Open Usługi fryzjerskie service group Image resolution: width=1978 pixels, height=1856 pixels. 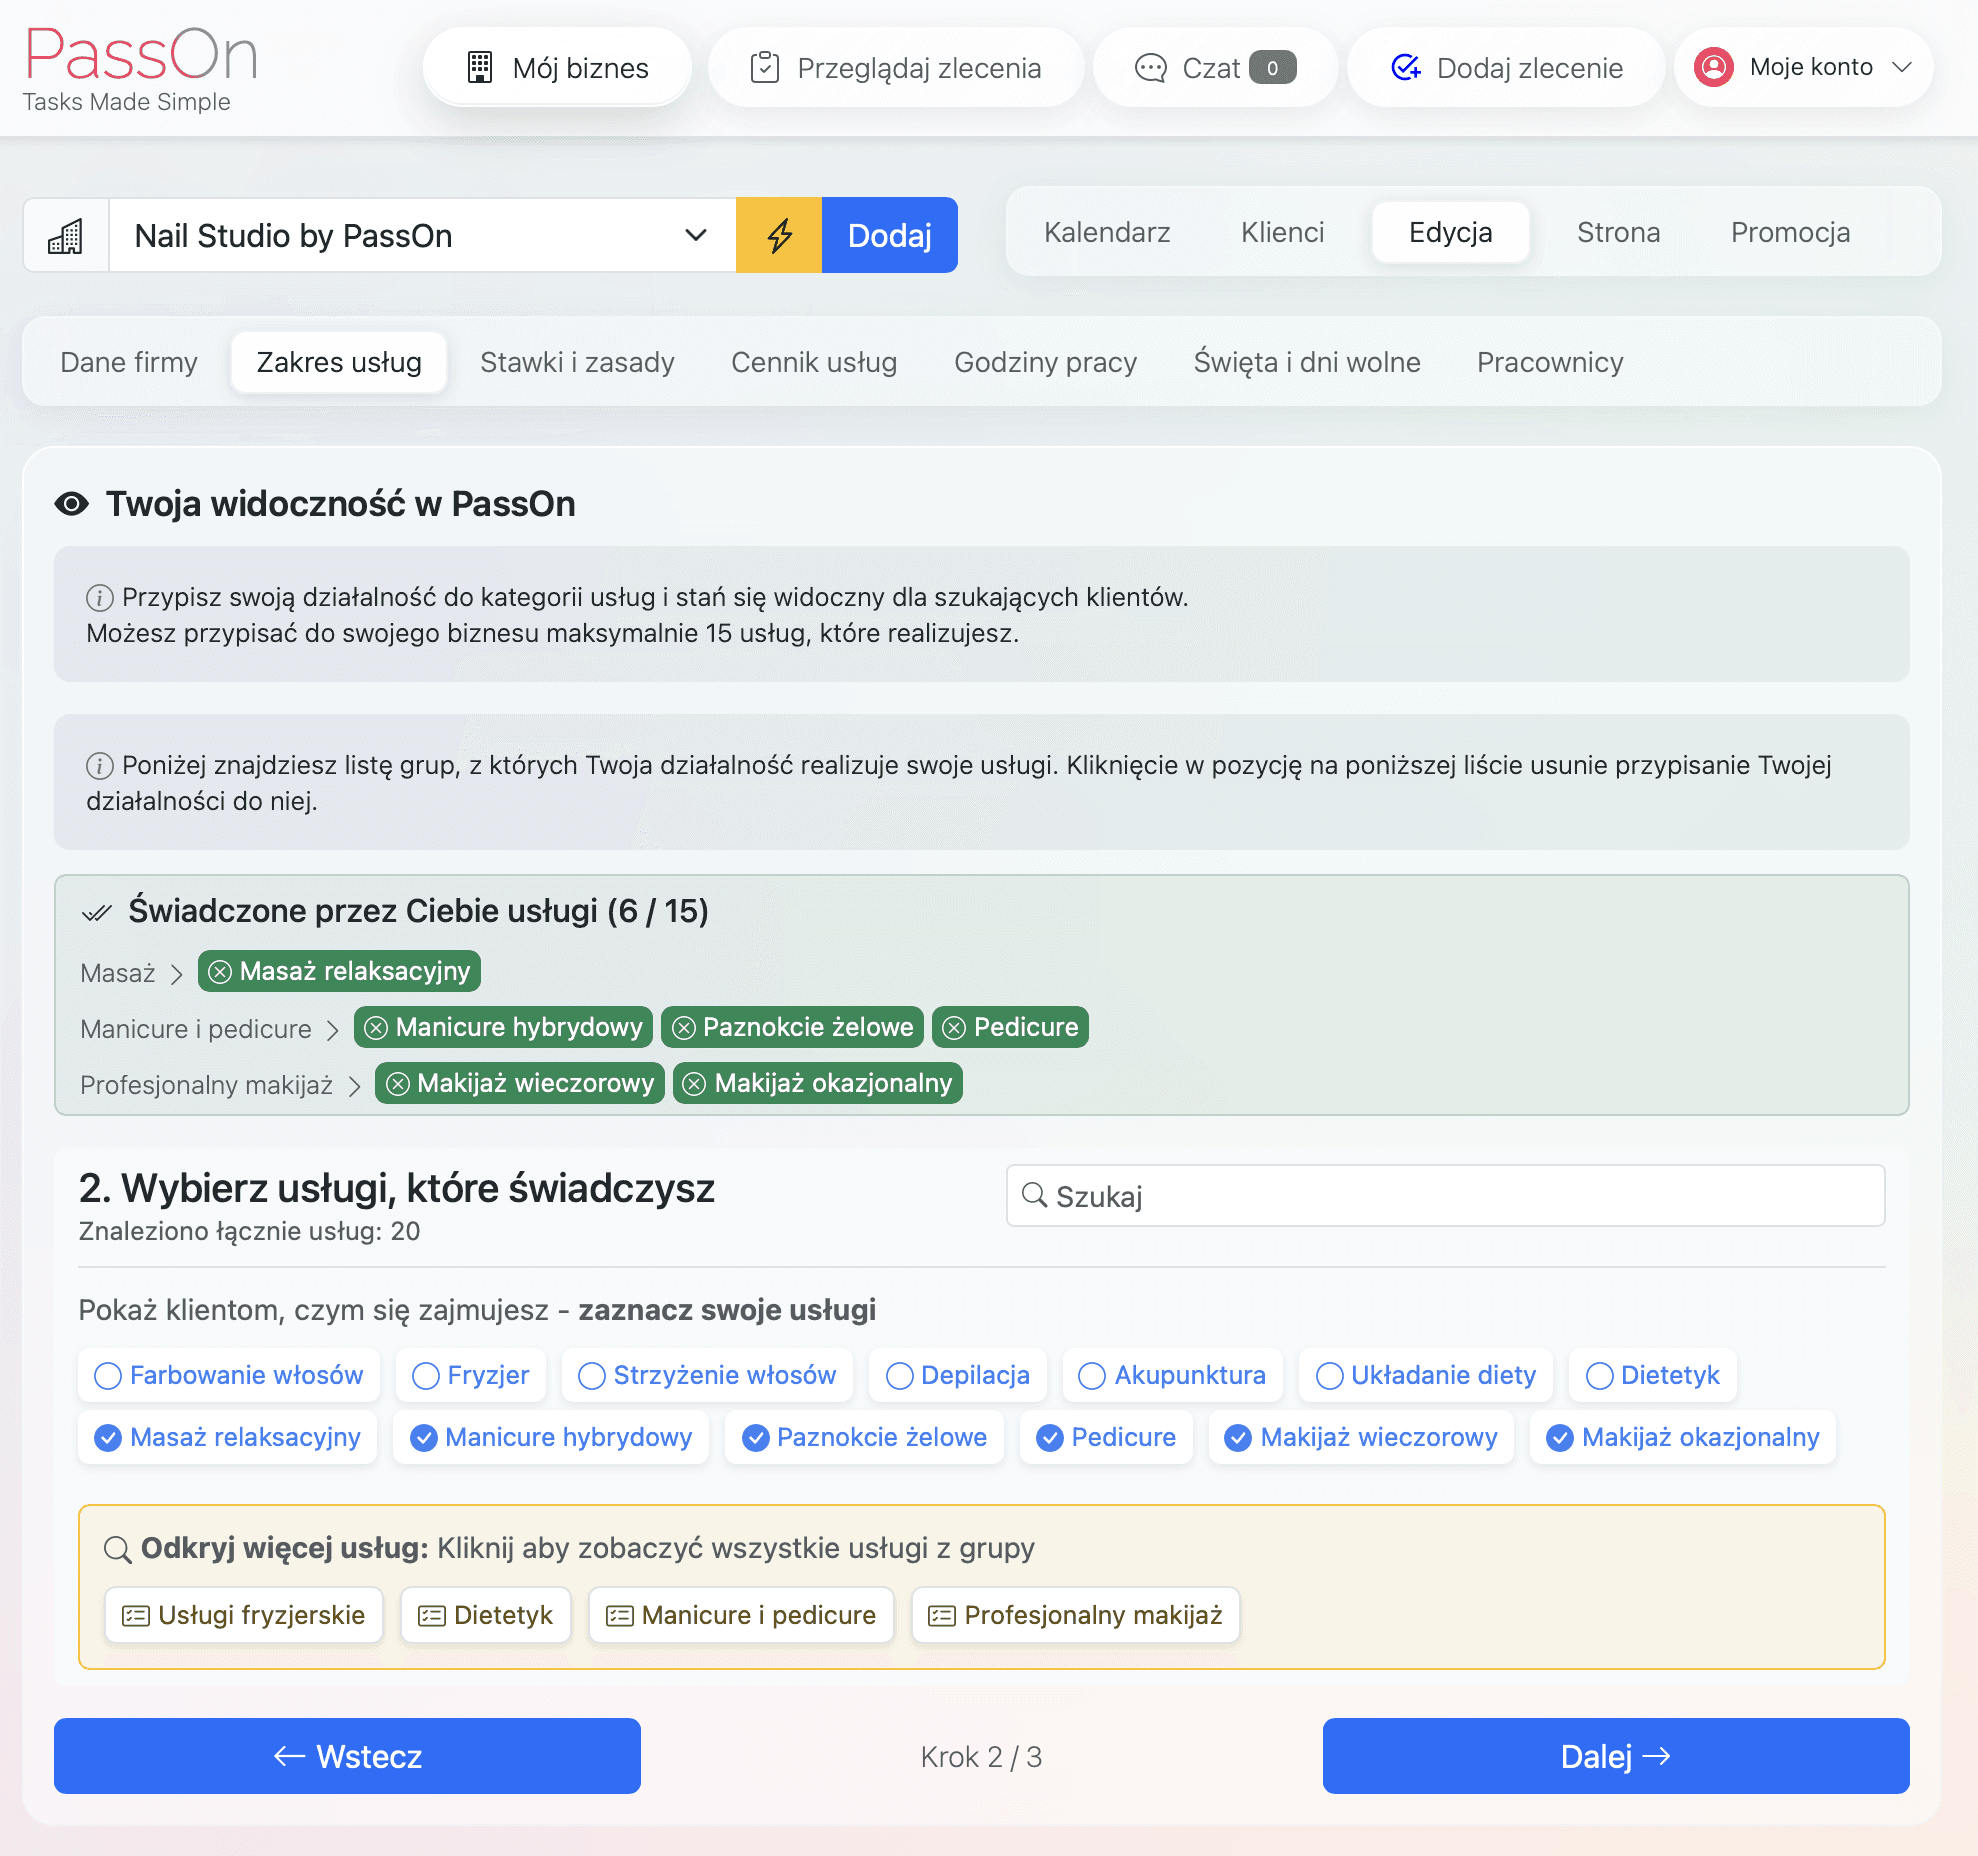[x=244, y=1615]
